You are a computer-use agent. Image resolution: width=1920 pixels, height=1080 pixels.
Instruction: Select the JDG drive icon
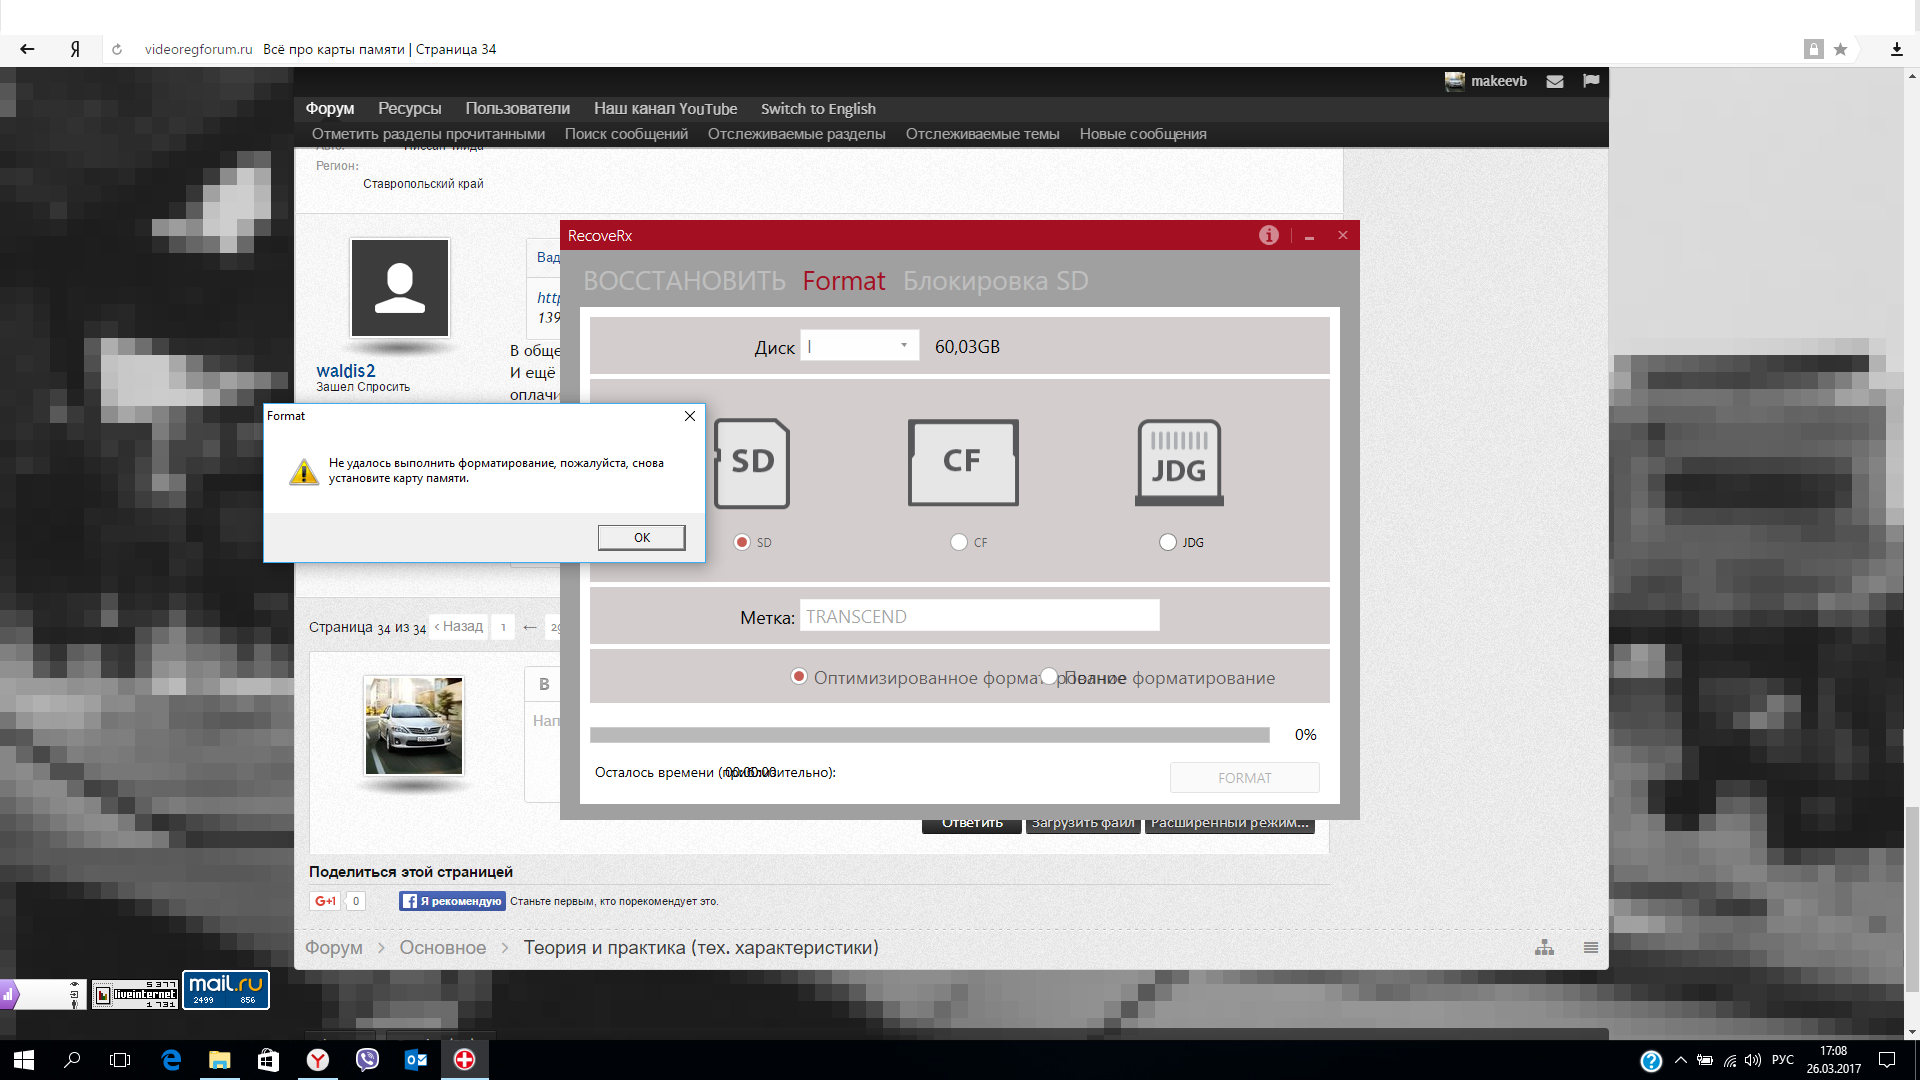pyautogui.click(x=1179, y=462)
